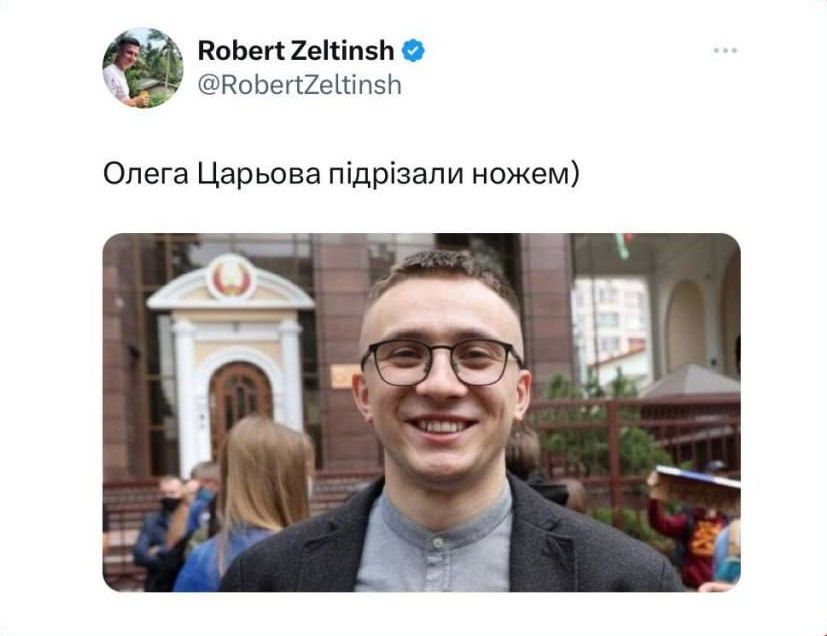This screenshot has width=827, height=636.
Task: Select the word "Олега" in the tweet
Action: pyautogui.click(x=146, y=174)
